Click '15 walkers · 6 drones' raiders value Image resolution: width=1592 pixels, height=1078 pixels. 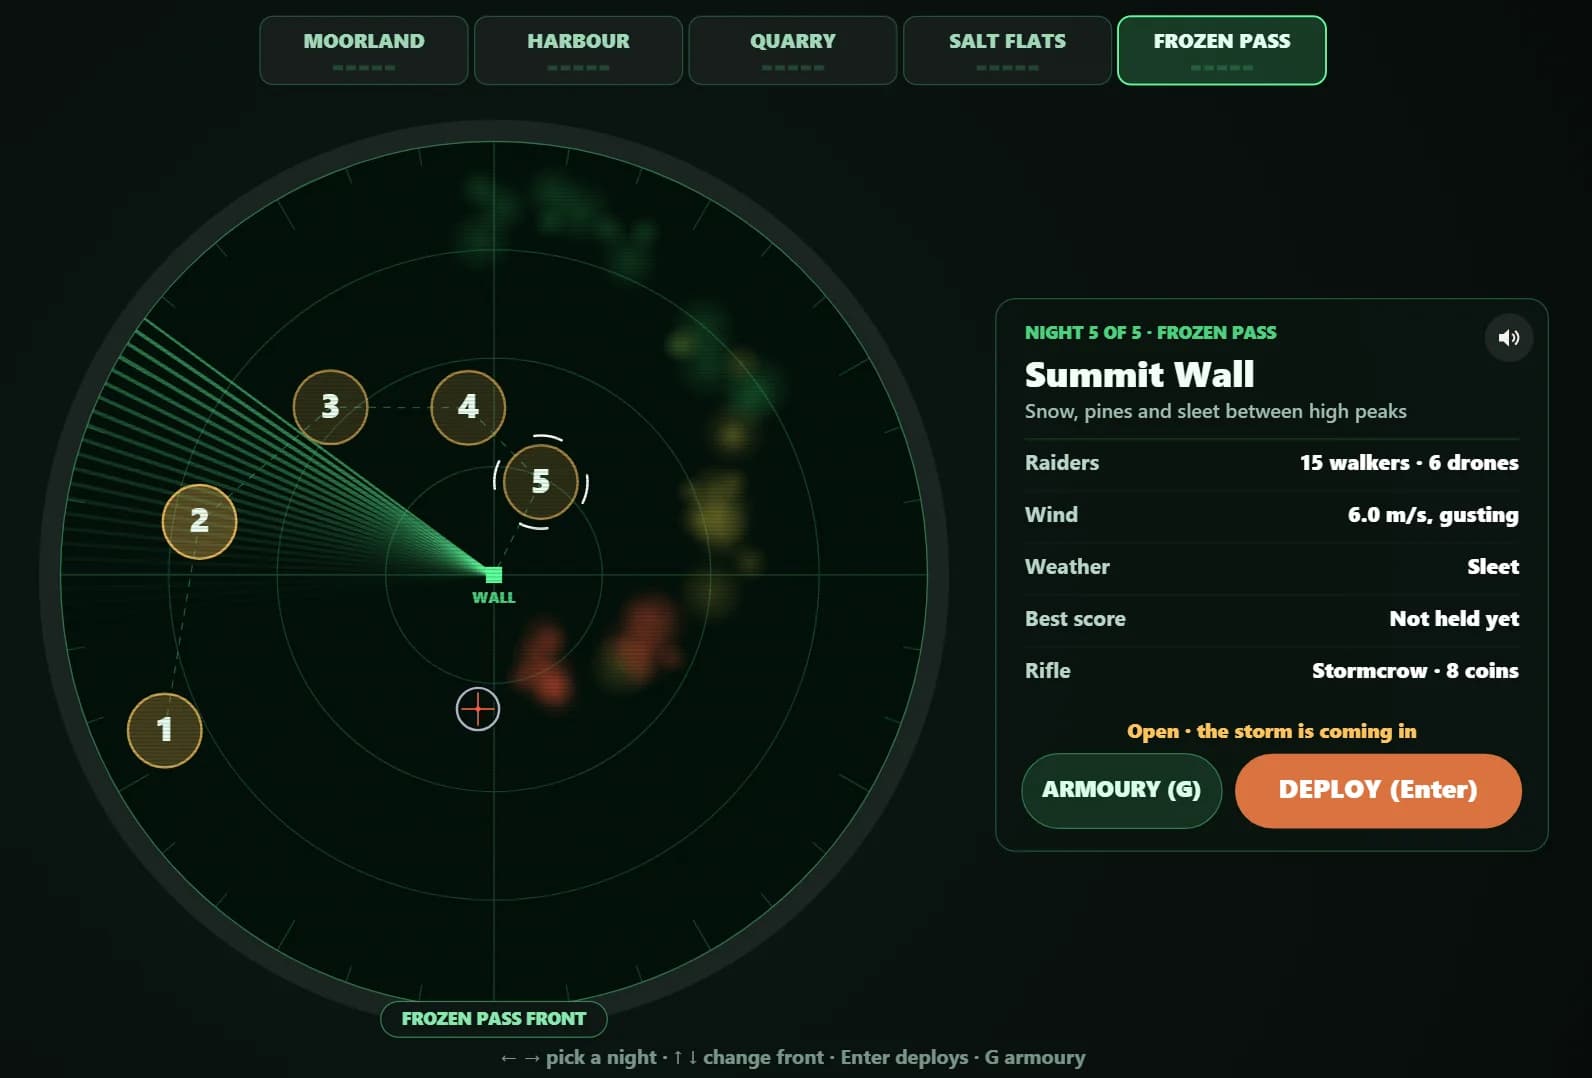coord(1408,463)
